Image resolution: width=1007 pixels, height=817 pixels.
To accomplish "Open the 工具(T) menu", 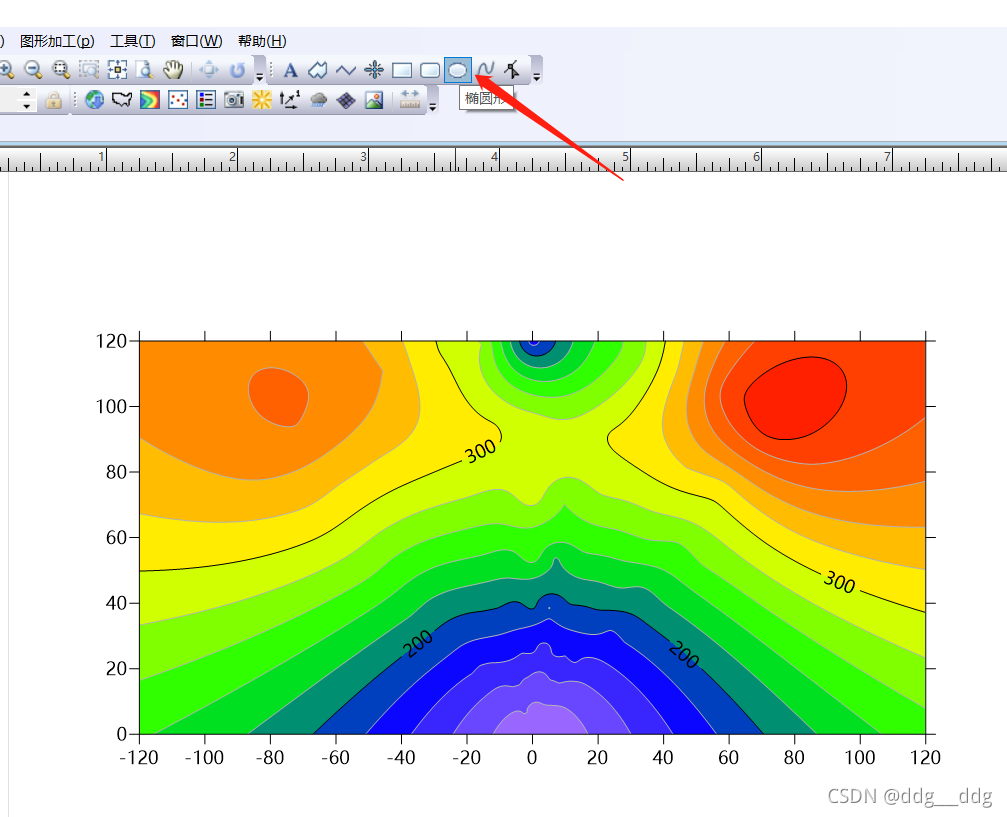I will click(x=133, y=41).
